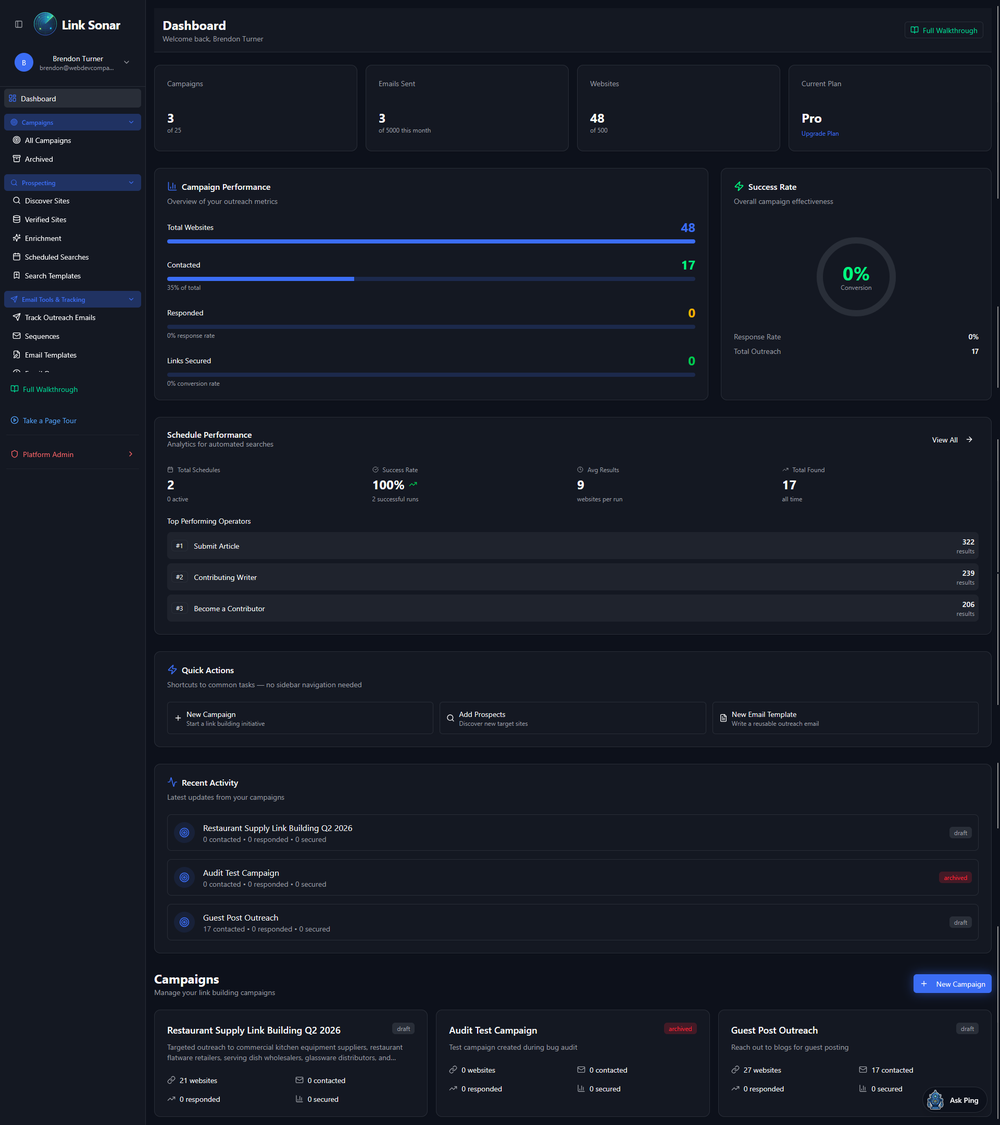Click the 0% Conversion ring

pos(856,277)
